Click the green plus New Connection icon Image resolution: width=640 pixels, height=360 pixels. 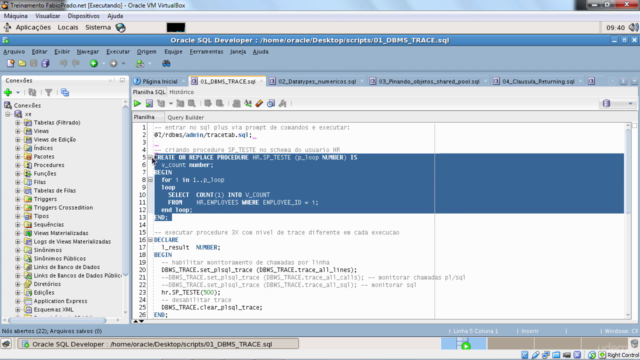point(8,92)
